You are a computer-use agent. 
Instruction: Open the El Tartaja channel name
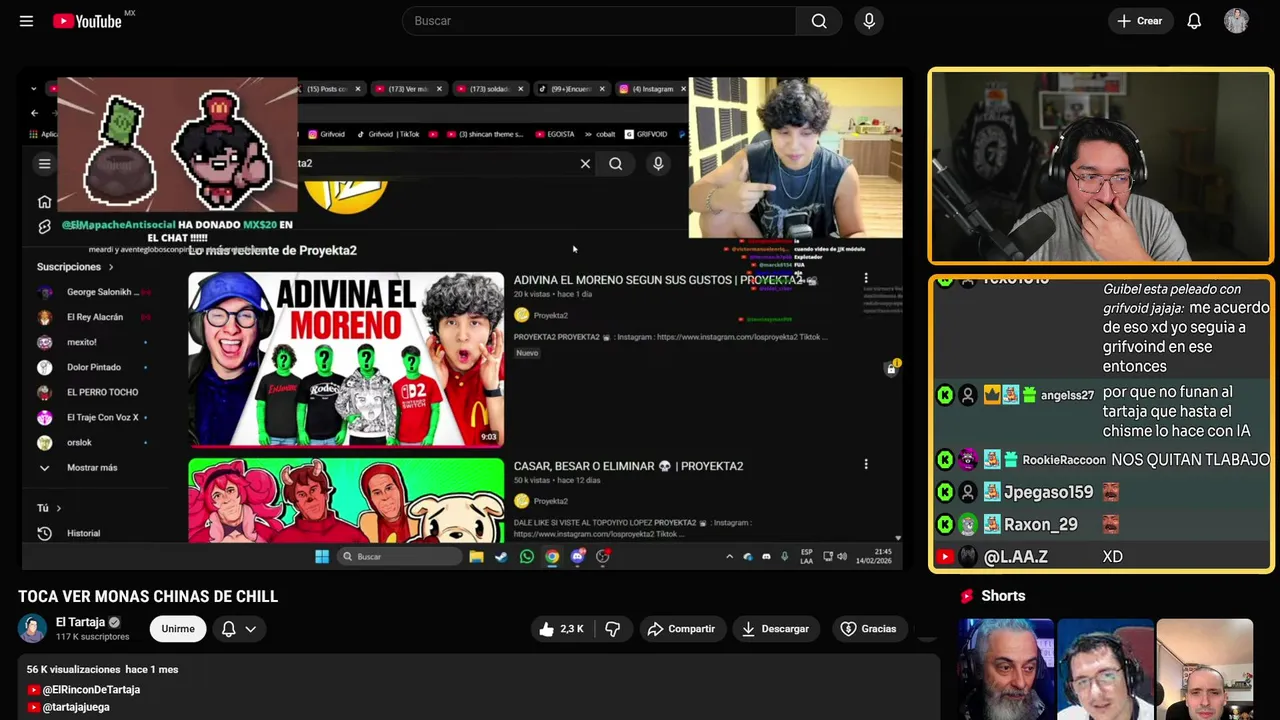80,622
